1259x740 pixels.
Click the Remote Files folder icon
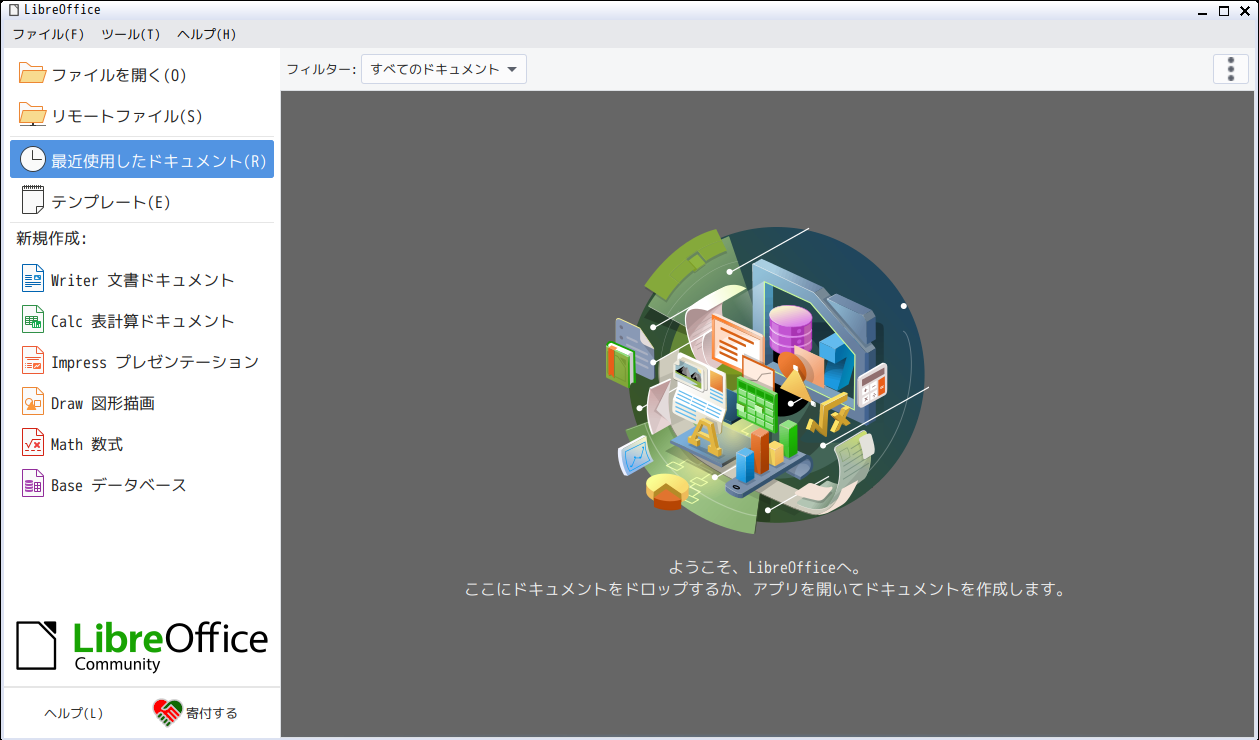(33, 115)
